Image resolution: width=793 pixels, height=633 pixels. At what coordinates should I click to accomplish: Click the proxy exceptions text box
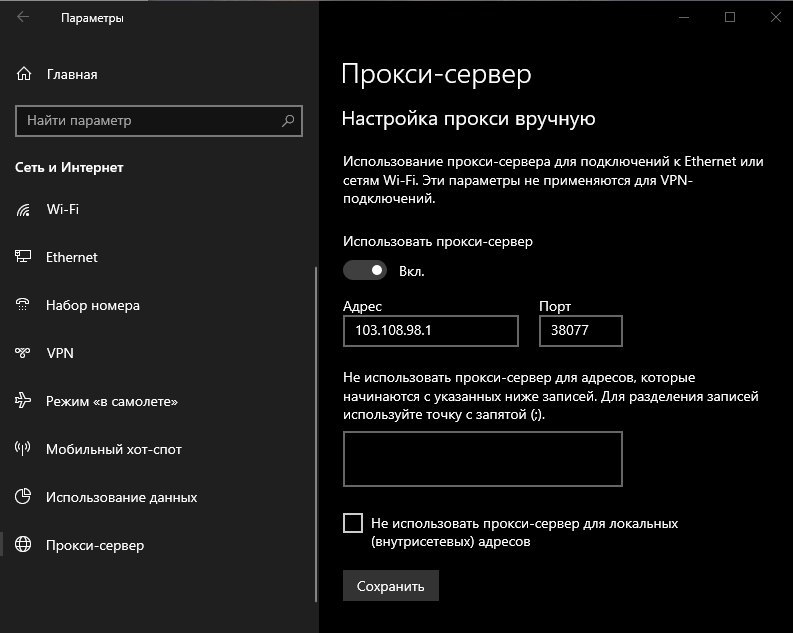[482, 459]
